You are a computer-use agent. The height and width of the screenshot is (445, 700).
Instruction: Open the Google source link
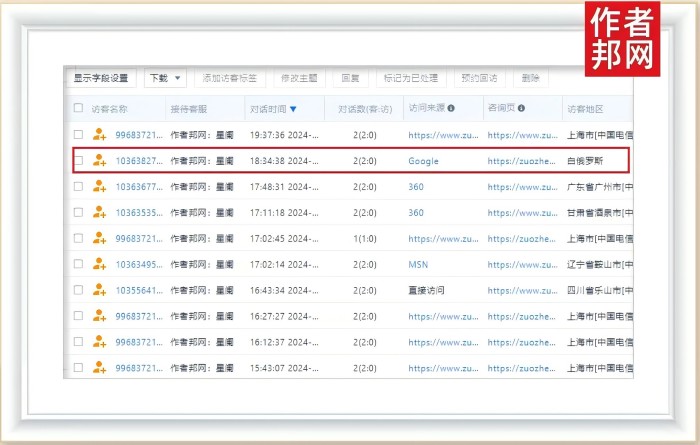click(x=423, y=160)
